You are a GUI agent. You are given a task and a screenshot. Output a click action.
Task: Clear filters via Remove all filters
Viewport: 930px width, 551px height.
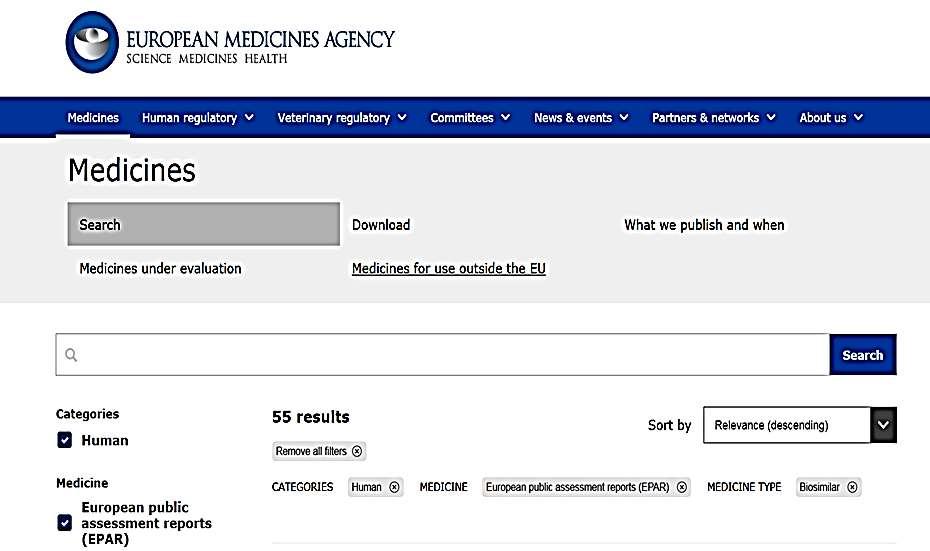319,451
